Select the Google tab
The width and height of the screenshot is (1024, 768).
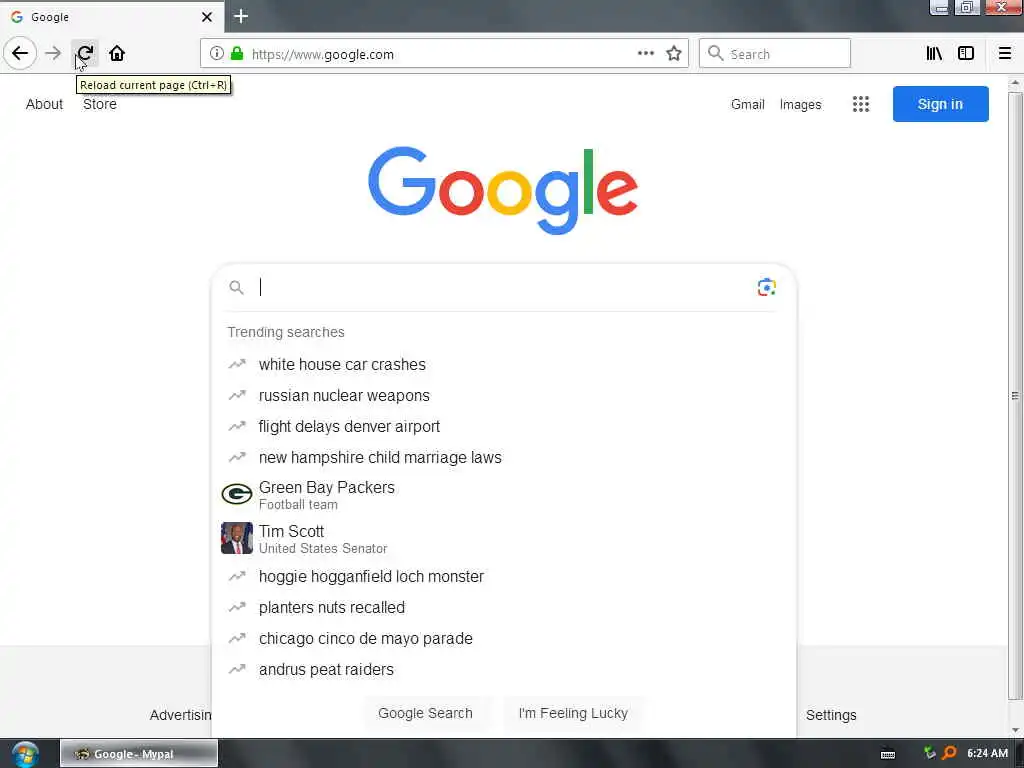pyautogui.click(x=112, y=17)
